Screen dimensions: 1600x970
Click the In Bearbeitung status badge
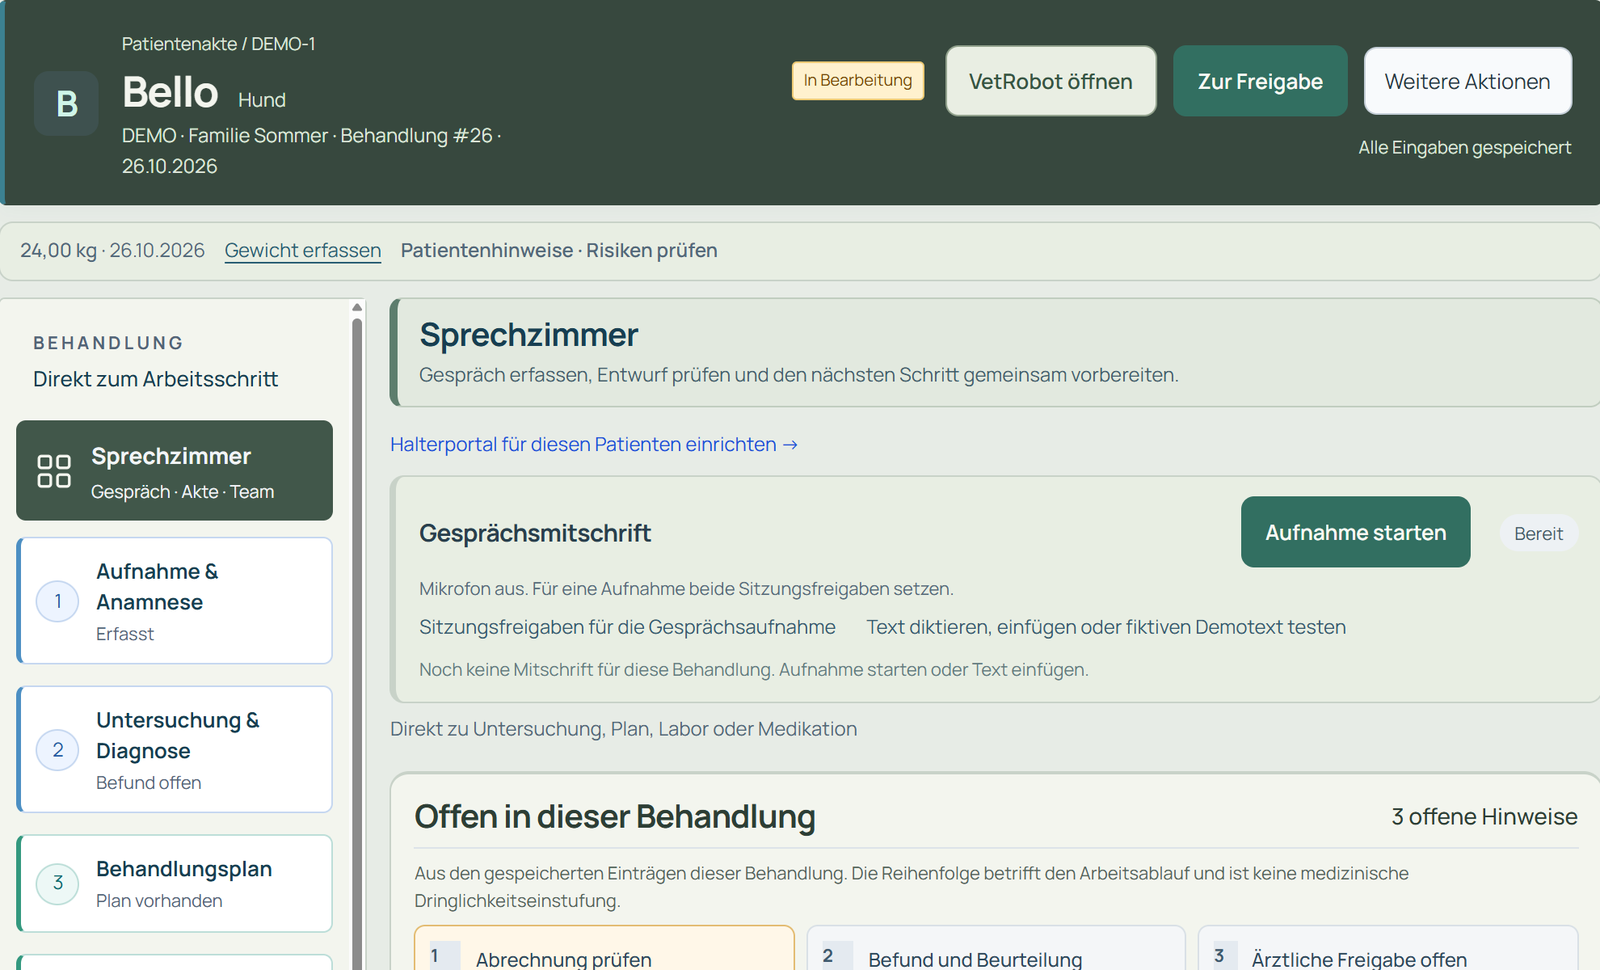(x=858, y=80)
